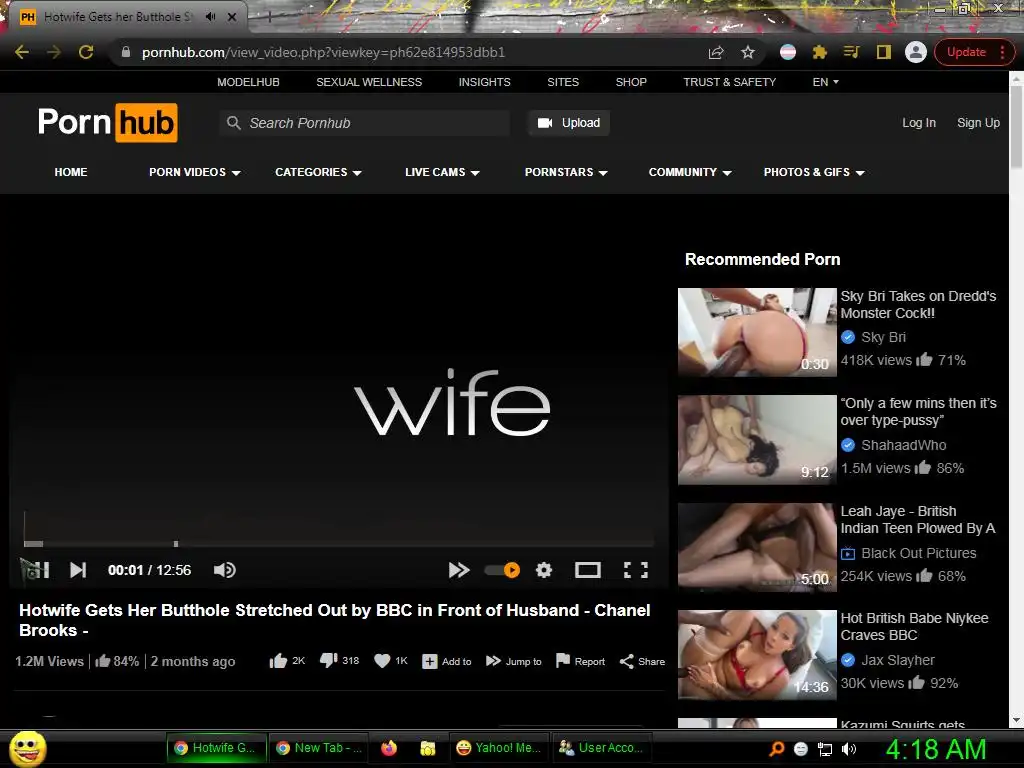Dislike the video with the thumbs down 318 button

click(x=339, y=661)
